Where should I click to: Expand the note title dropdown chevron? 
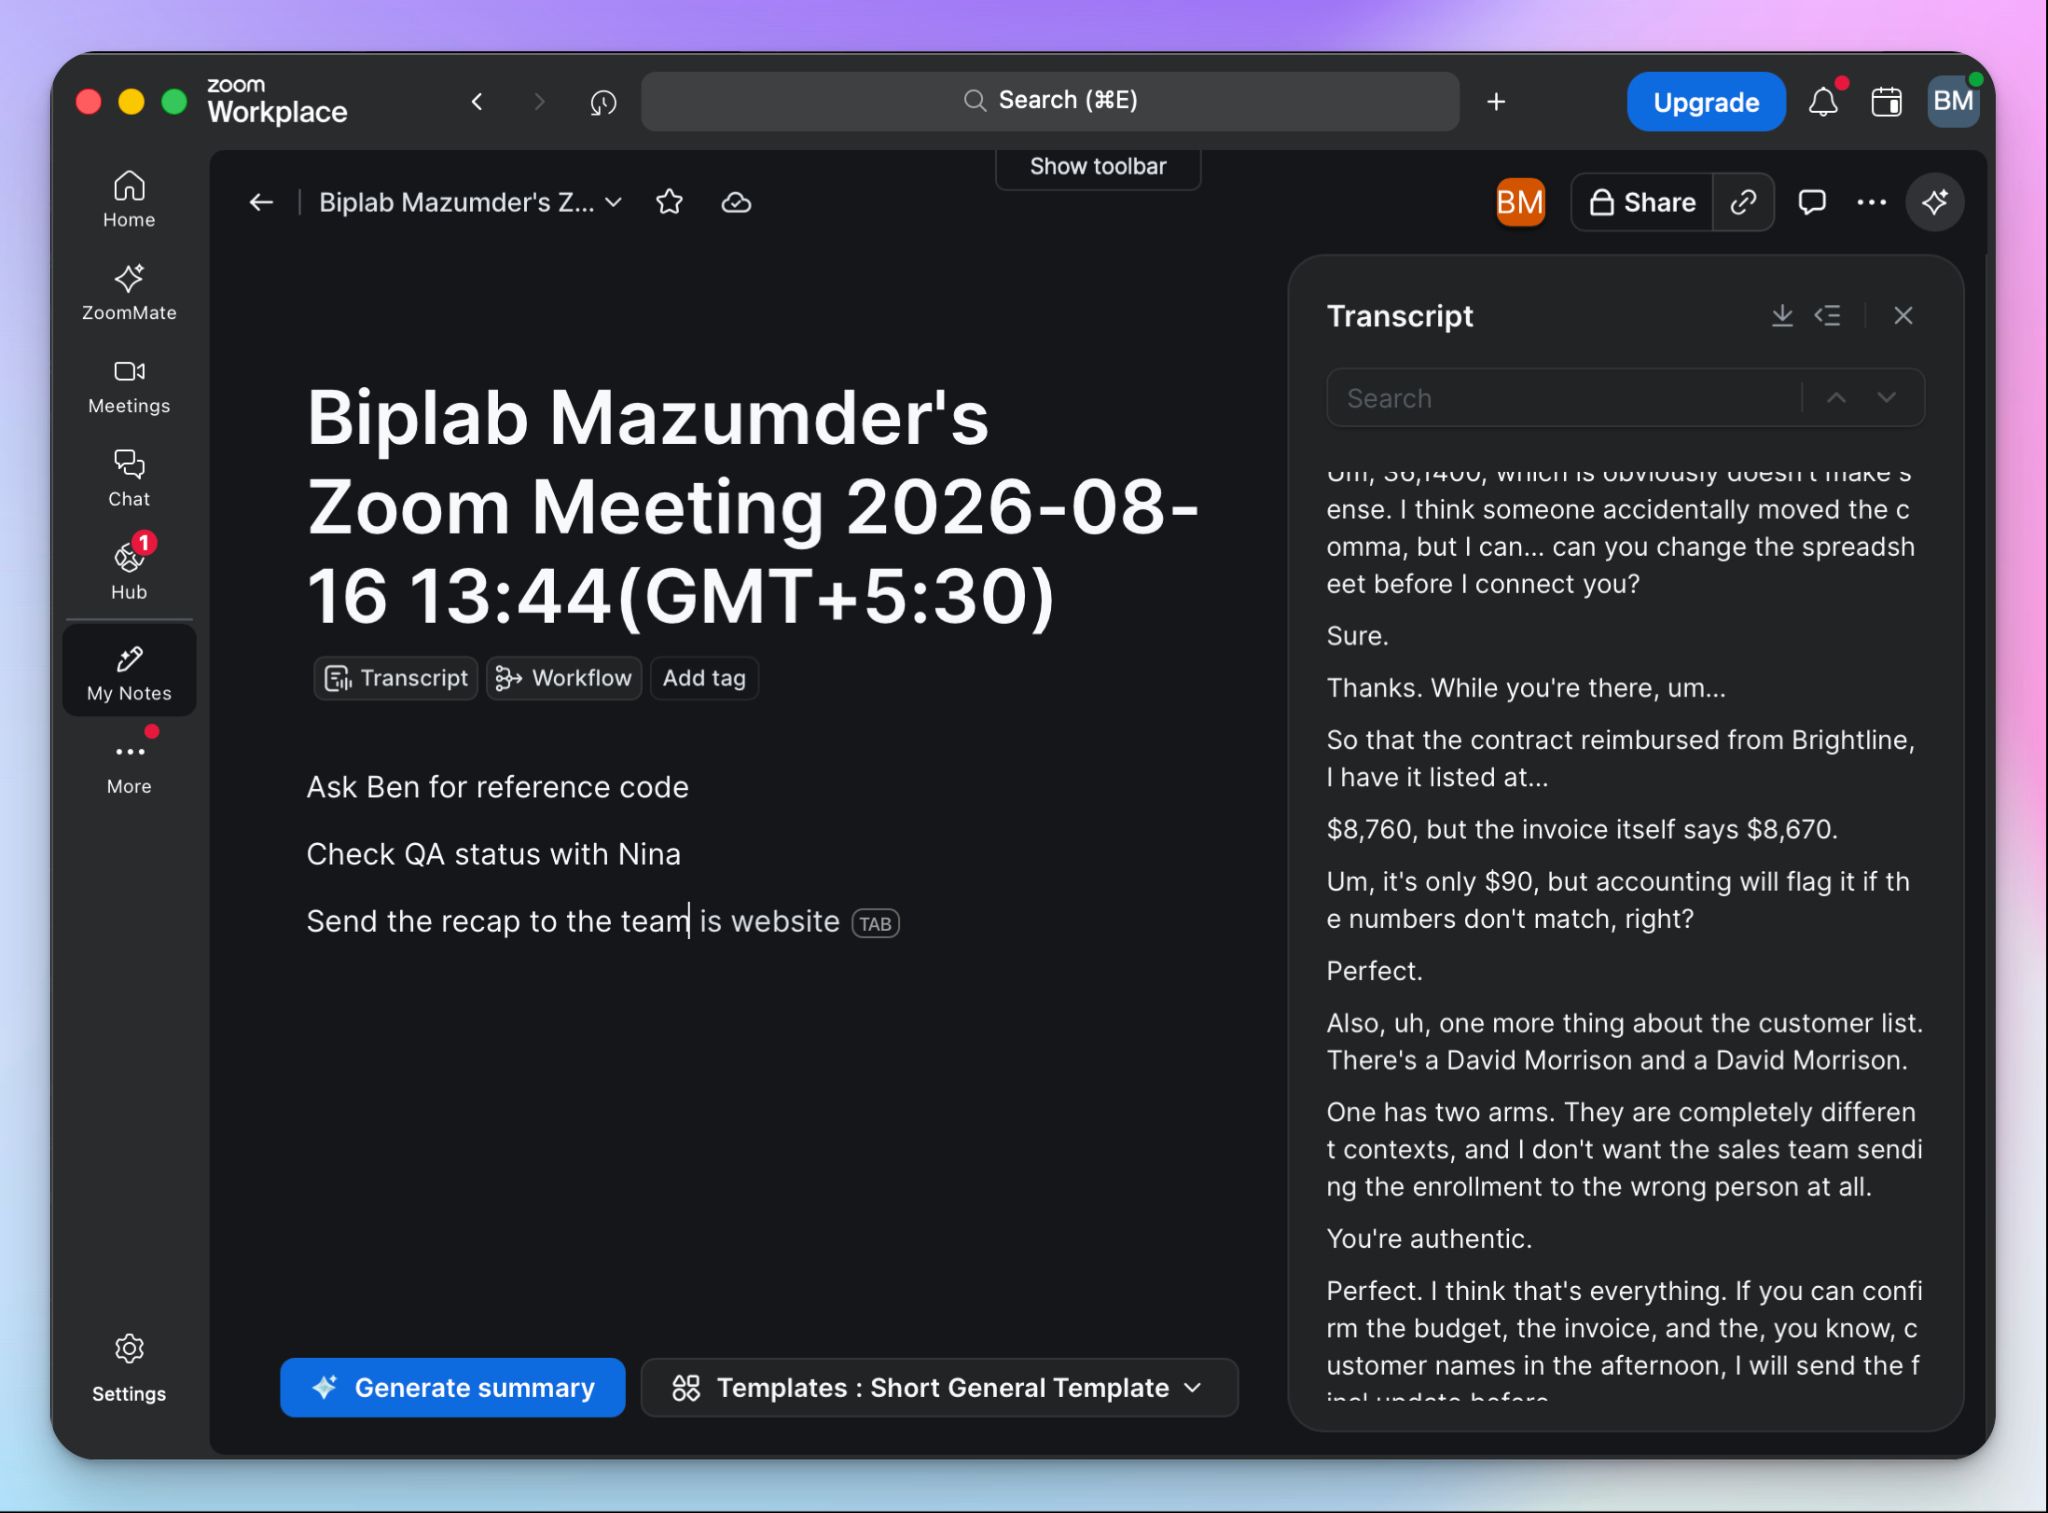tap(614, 202)
